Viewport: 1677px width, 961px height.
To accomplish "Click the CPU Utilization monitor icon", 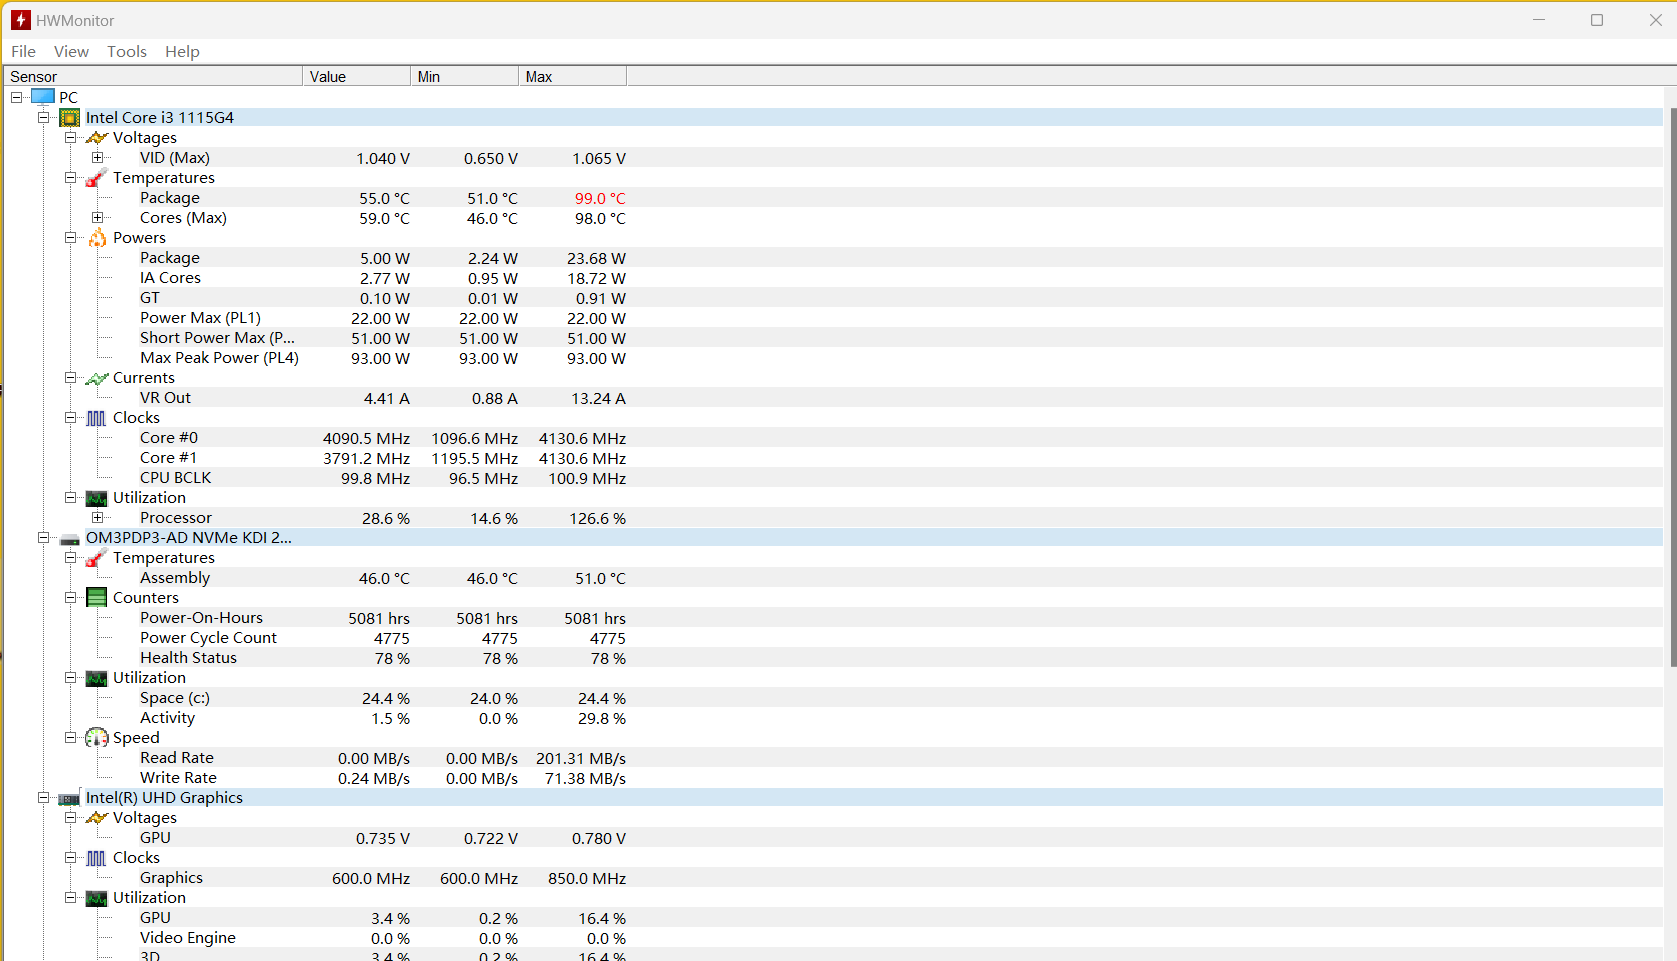I will click(x=97, y=498).
